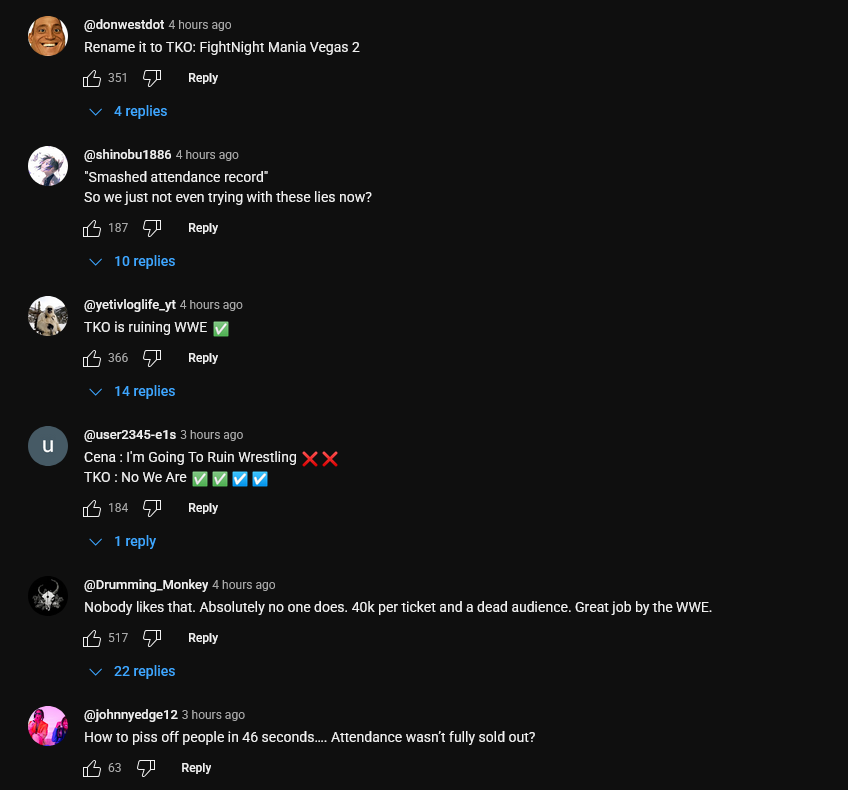Dislike @yetivloglife_yt's TKO comment
This screenshot has height=790, width=848.
coord(152,358)
